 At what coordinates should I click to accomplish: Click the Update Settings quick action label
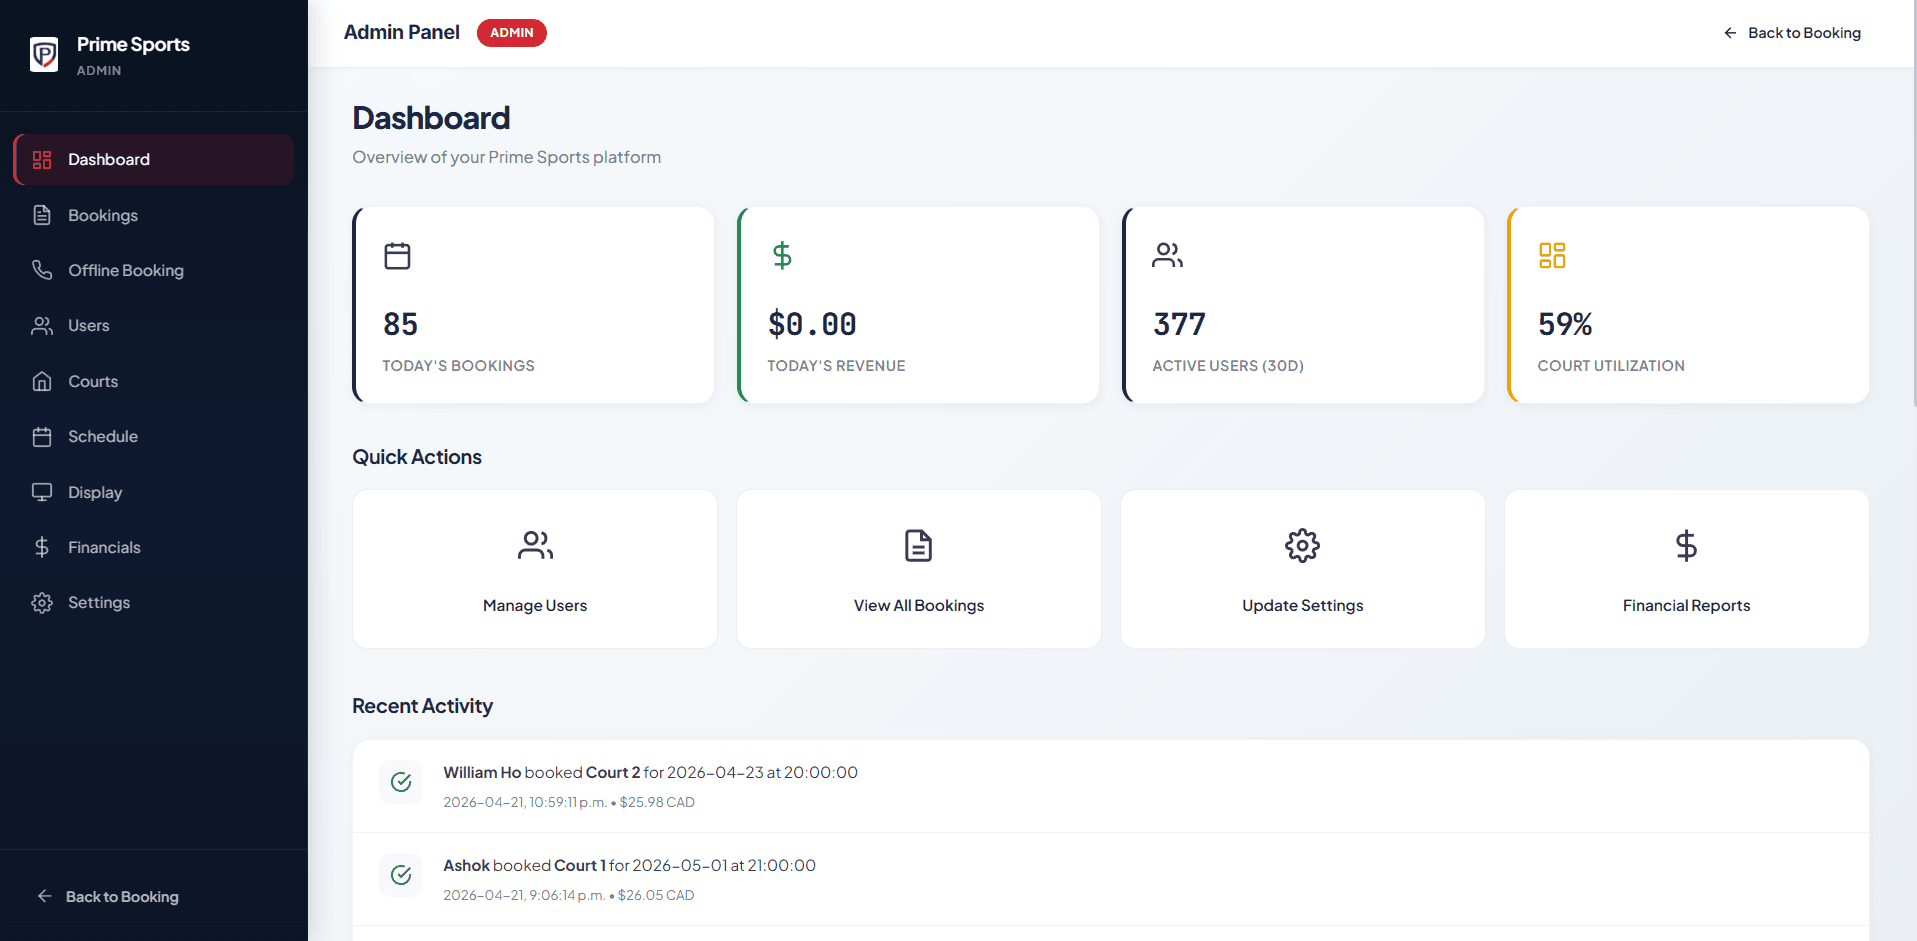click(x=1303, y=606)
